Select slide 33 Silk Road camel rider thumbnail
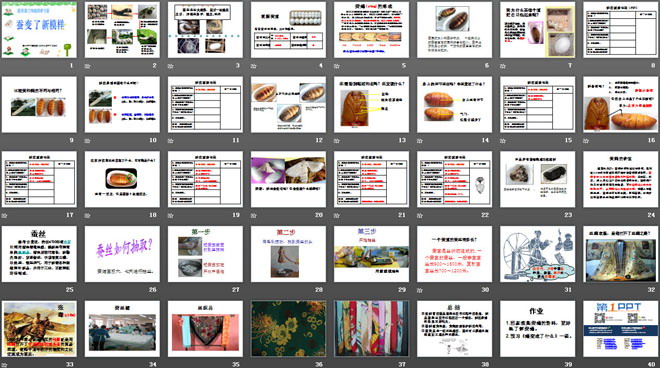Screen dimensions: 660x368 click(x=39, y=329)
